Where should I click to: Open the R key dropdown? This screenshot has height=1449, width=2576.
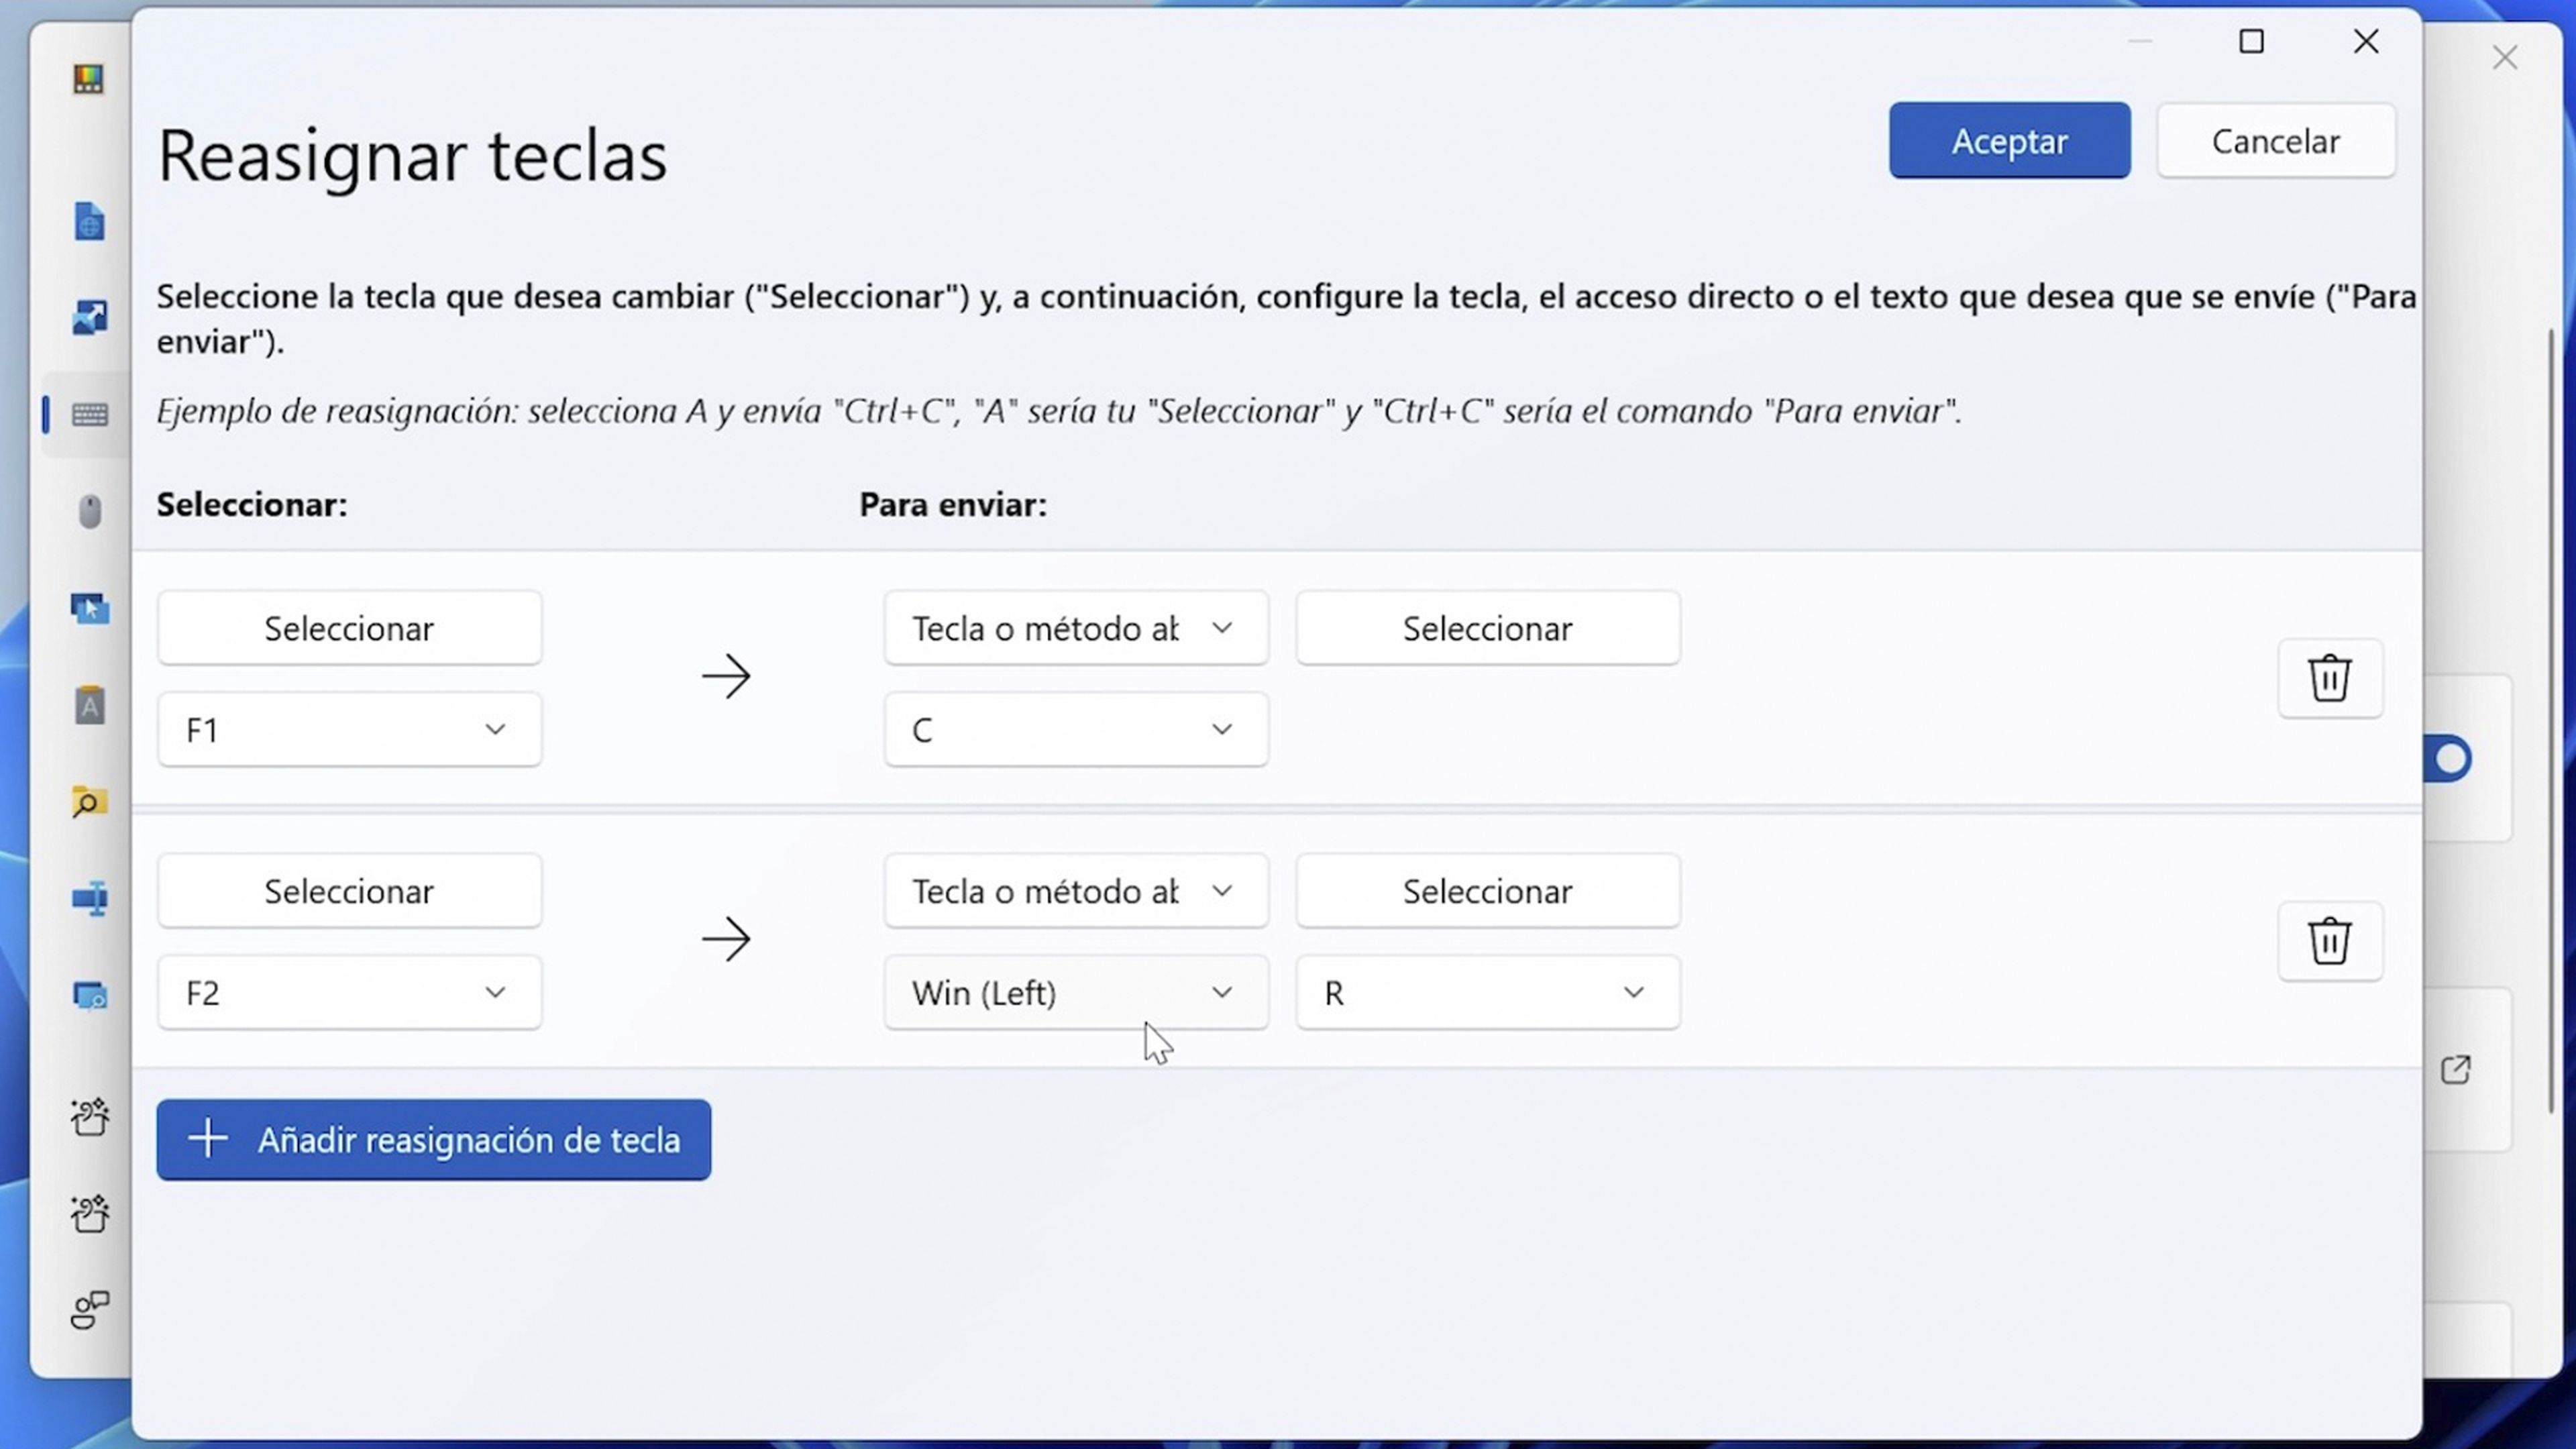(1488, 993)
